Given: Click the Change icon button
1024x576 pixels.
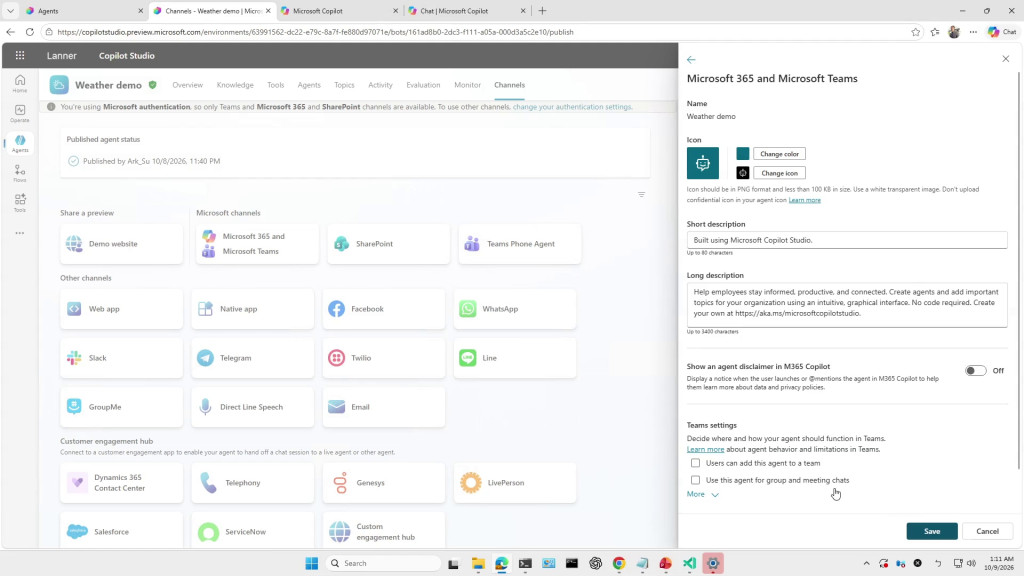Looking at the screenshot, I should click(x=779, y=173).
